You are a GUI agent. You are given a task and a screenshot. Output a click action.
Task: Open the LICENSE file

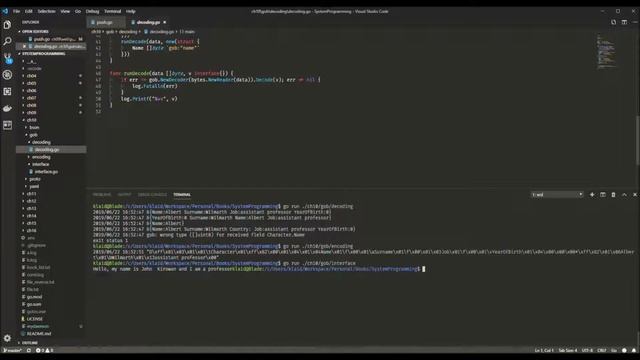tap(35, 319)
